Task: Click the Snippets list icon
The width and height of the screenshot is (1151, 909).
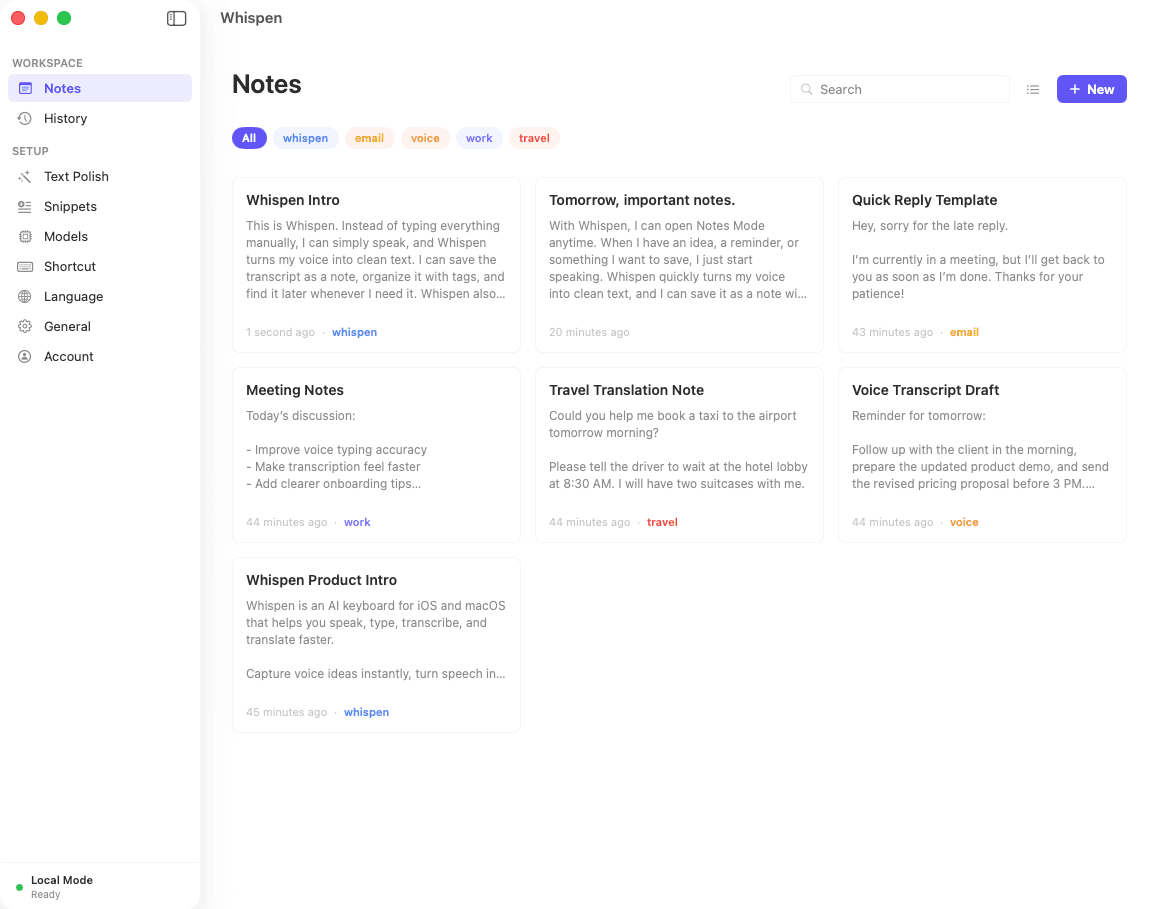Action: click(x=25, y=206)
